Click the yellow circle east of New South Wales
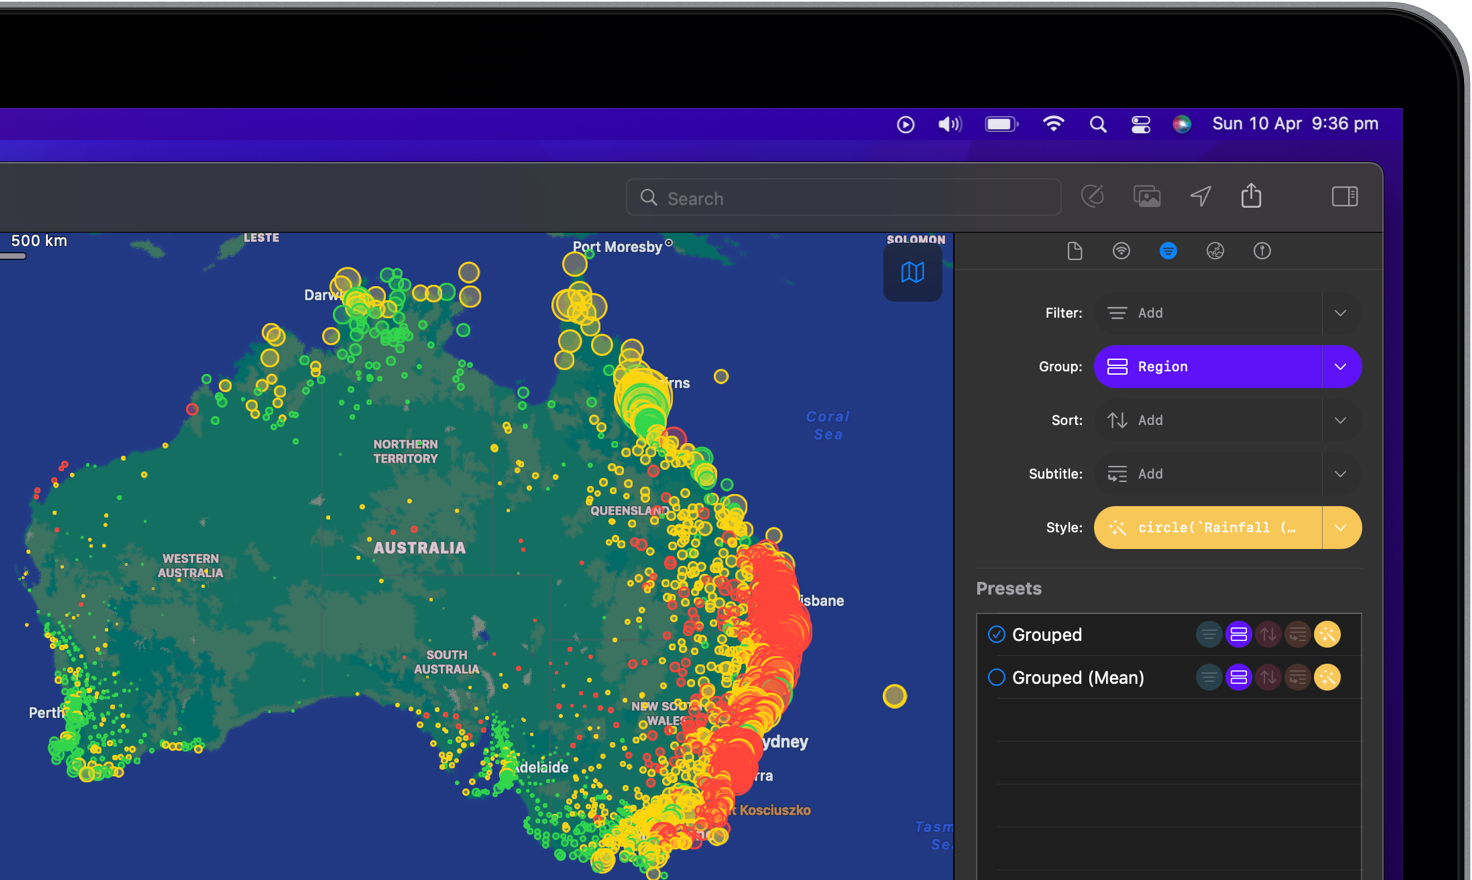 point(895,696)
